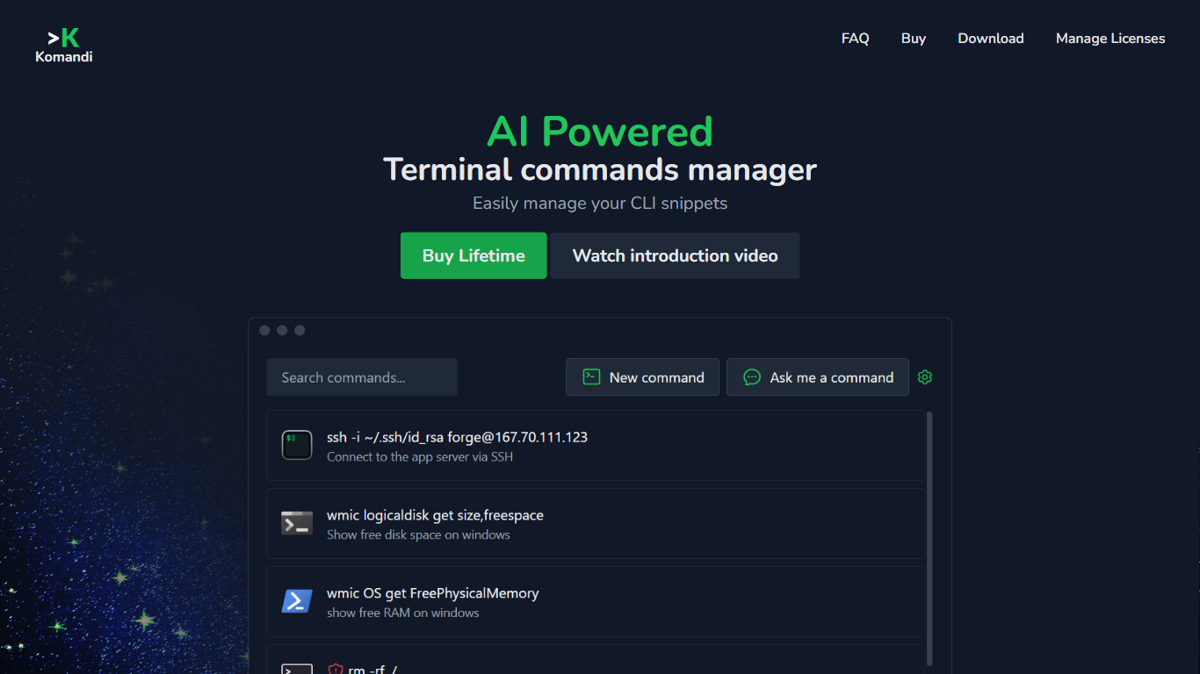This screenshot has height=674, width=1200.
Task: Open the Download page
Action: (x=990, y=38)
